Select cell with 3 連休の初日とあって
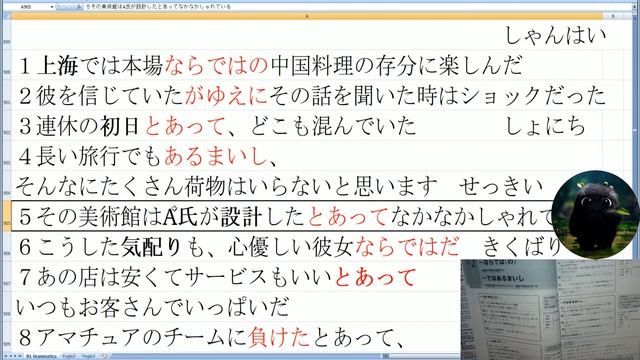 (307, 125)
